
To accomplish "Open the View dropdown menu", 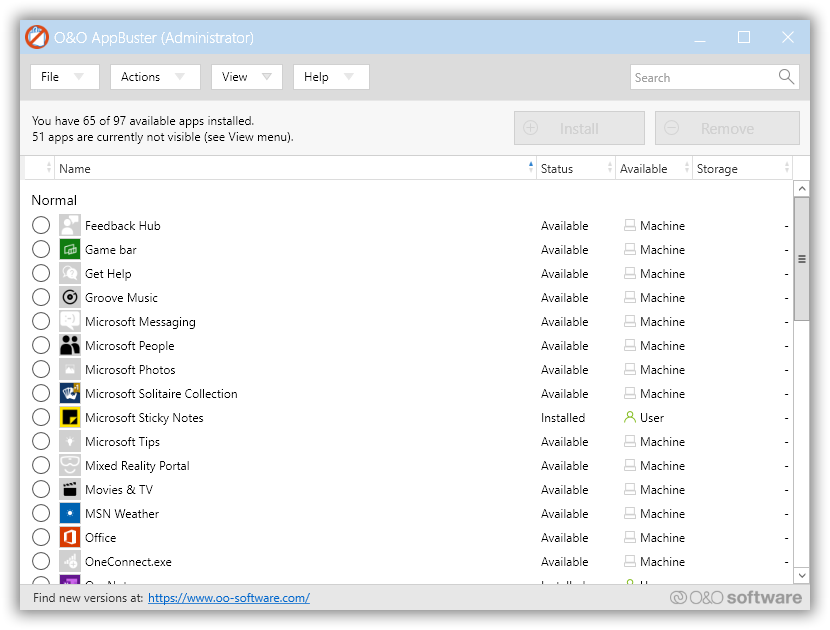I will [x=247, y=77].
